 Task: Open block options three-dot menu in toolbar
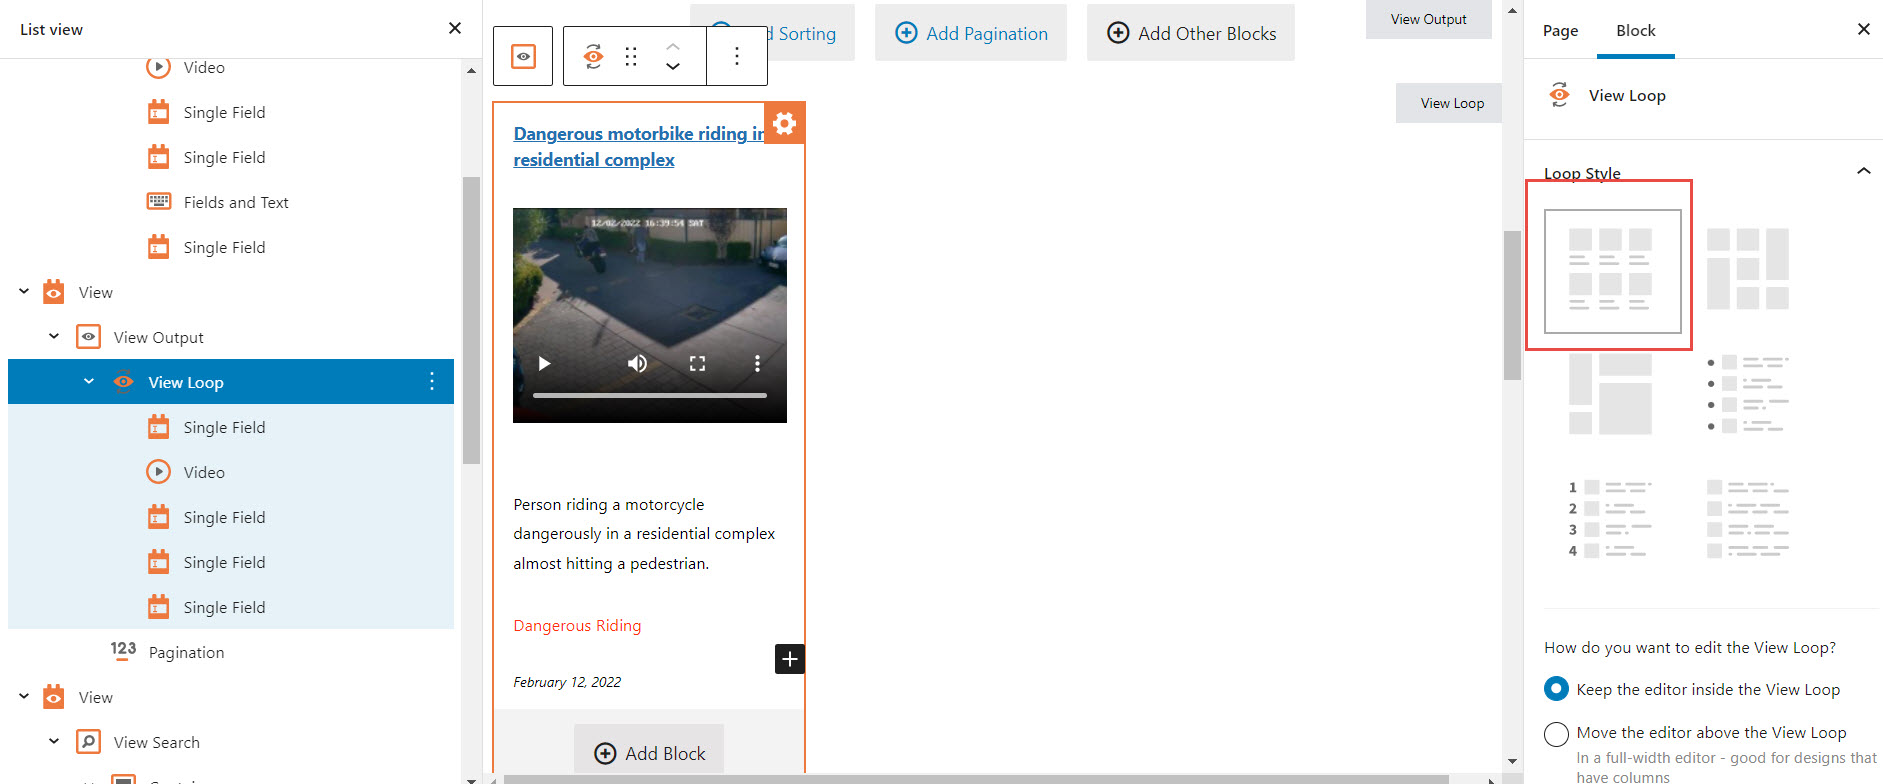coord(737,56)
